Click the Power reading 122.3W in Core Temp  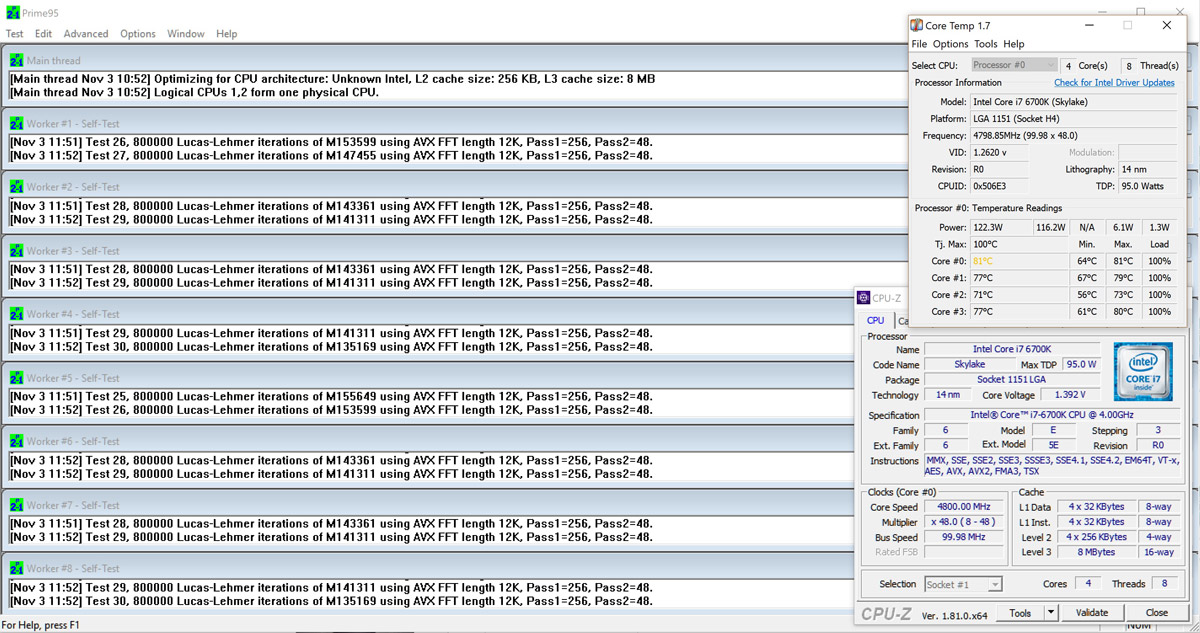click(x=1000, y=227)
